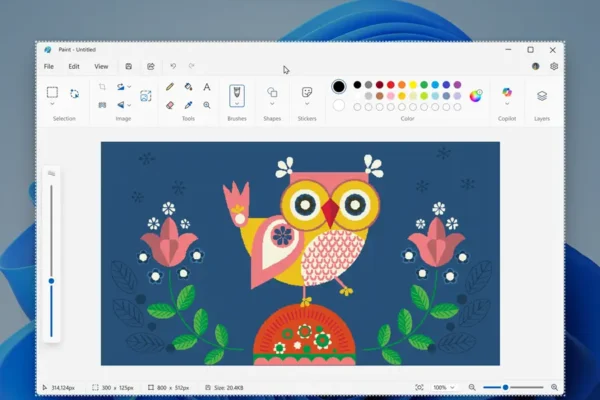Screen dimensions: 600x400
Task: Click the fit to window icon
Action: click(x=419, y=387)
